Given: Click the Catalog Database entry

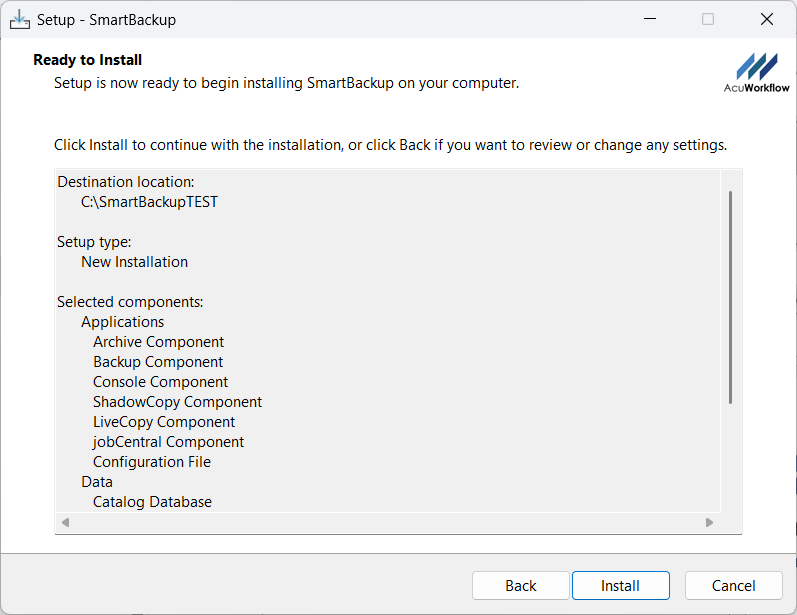Looking at the screenshot, I should (x=152, y=502).
